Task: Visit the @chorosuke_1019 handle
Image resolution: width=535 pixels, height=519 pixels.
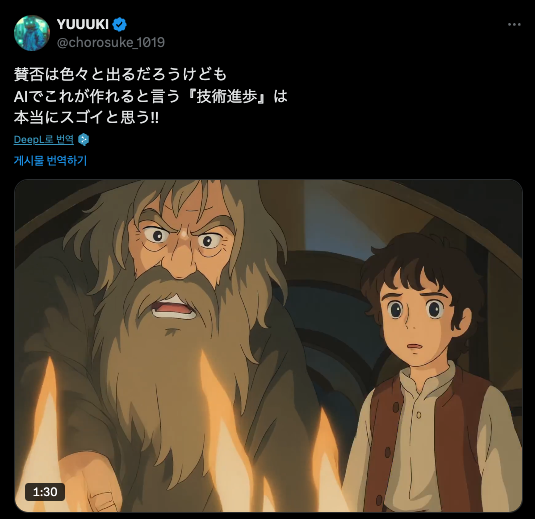Action: (x=111, y=42)
